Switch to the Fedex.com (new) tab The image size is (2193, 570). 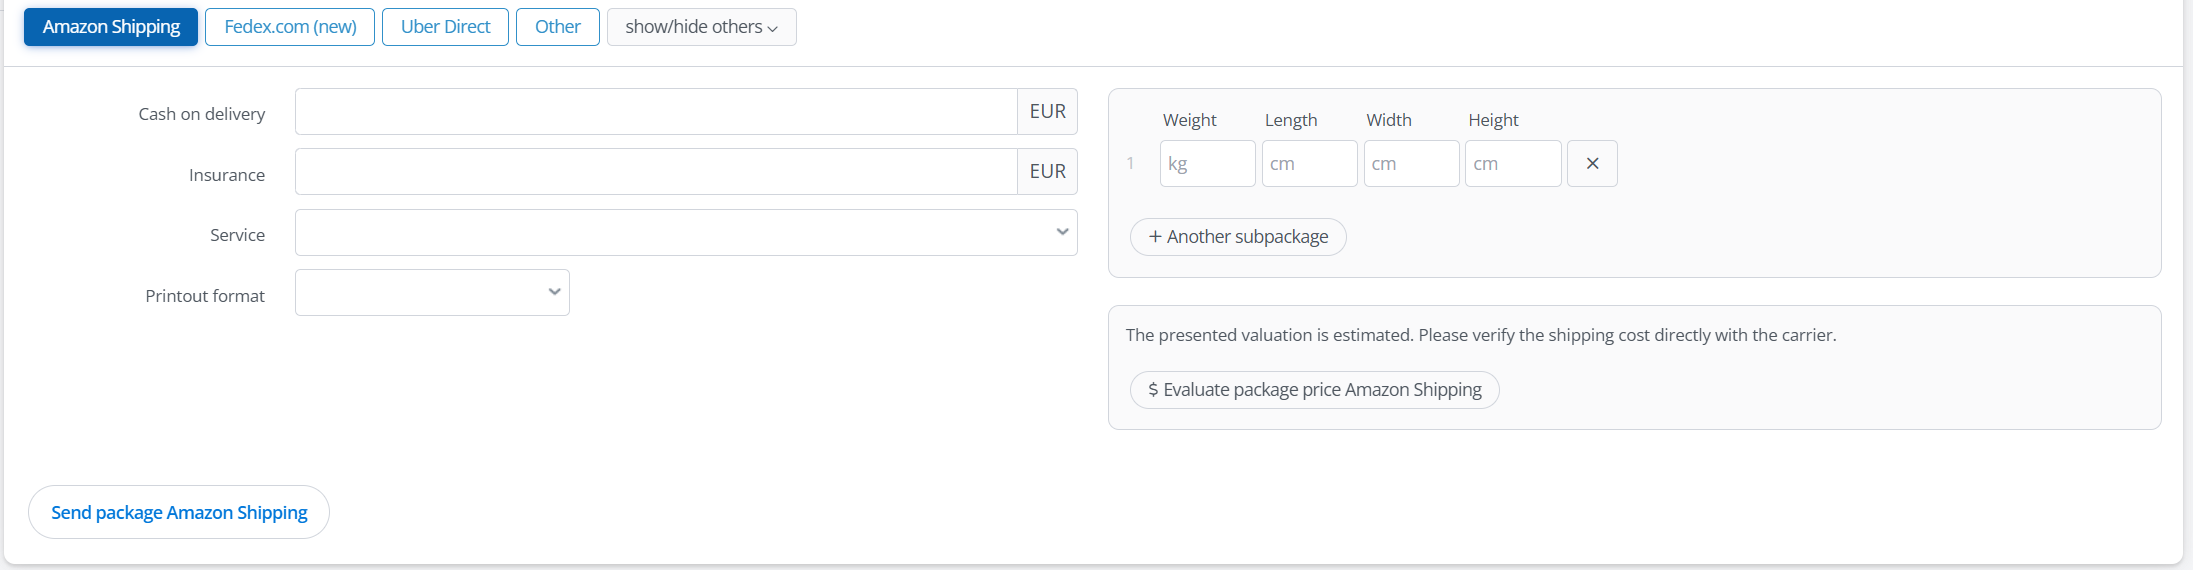coord(290,27)
